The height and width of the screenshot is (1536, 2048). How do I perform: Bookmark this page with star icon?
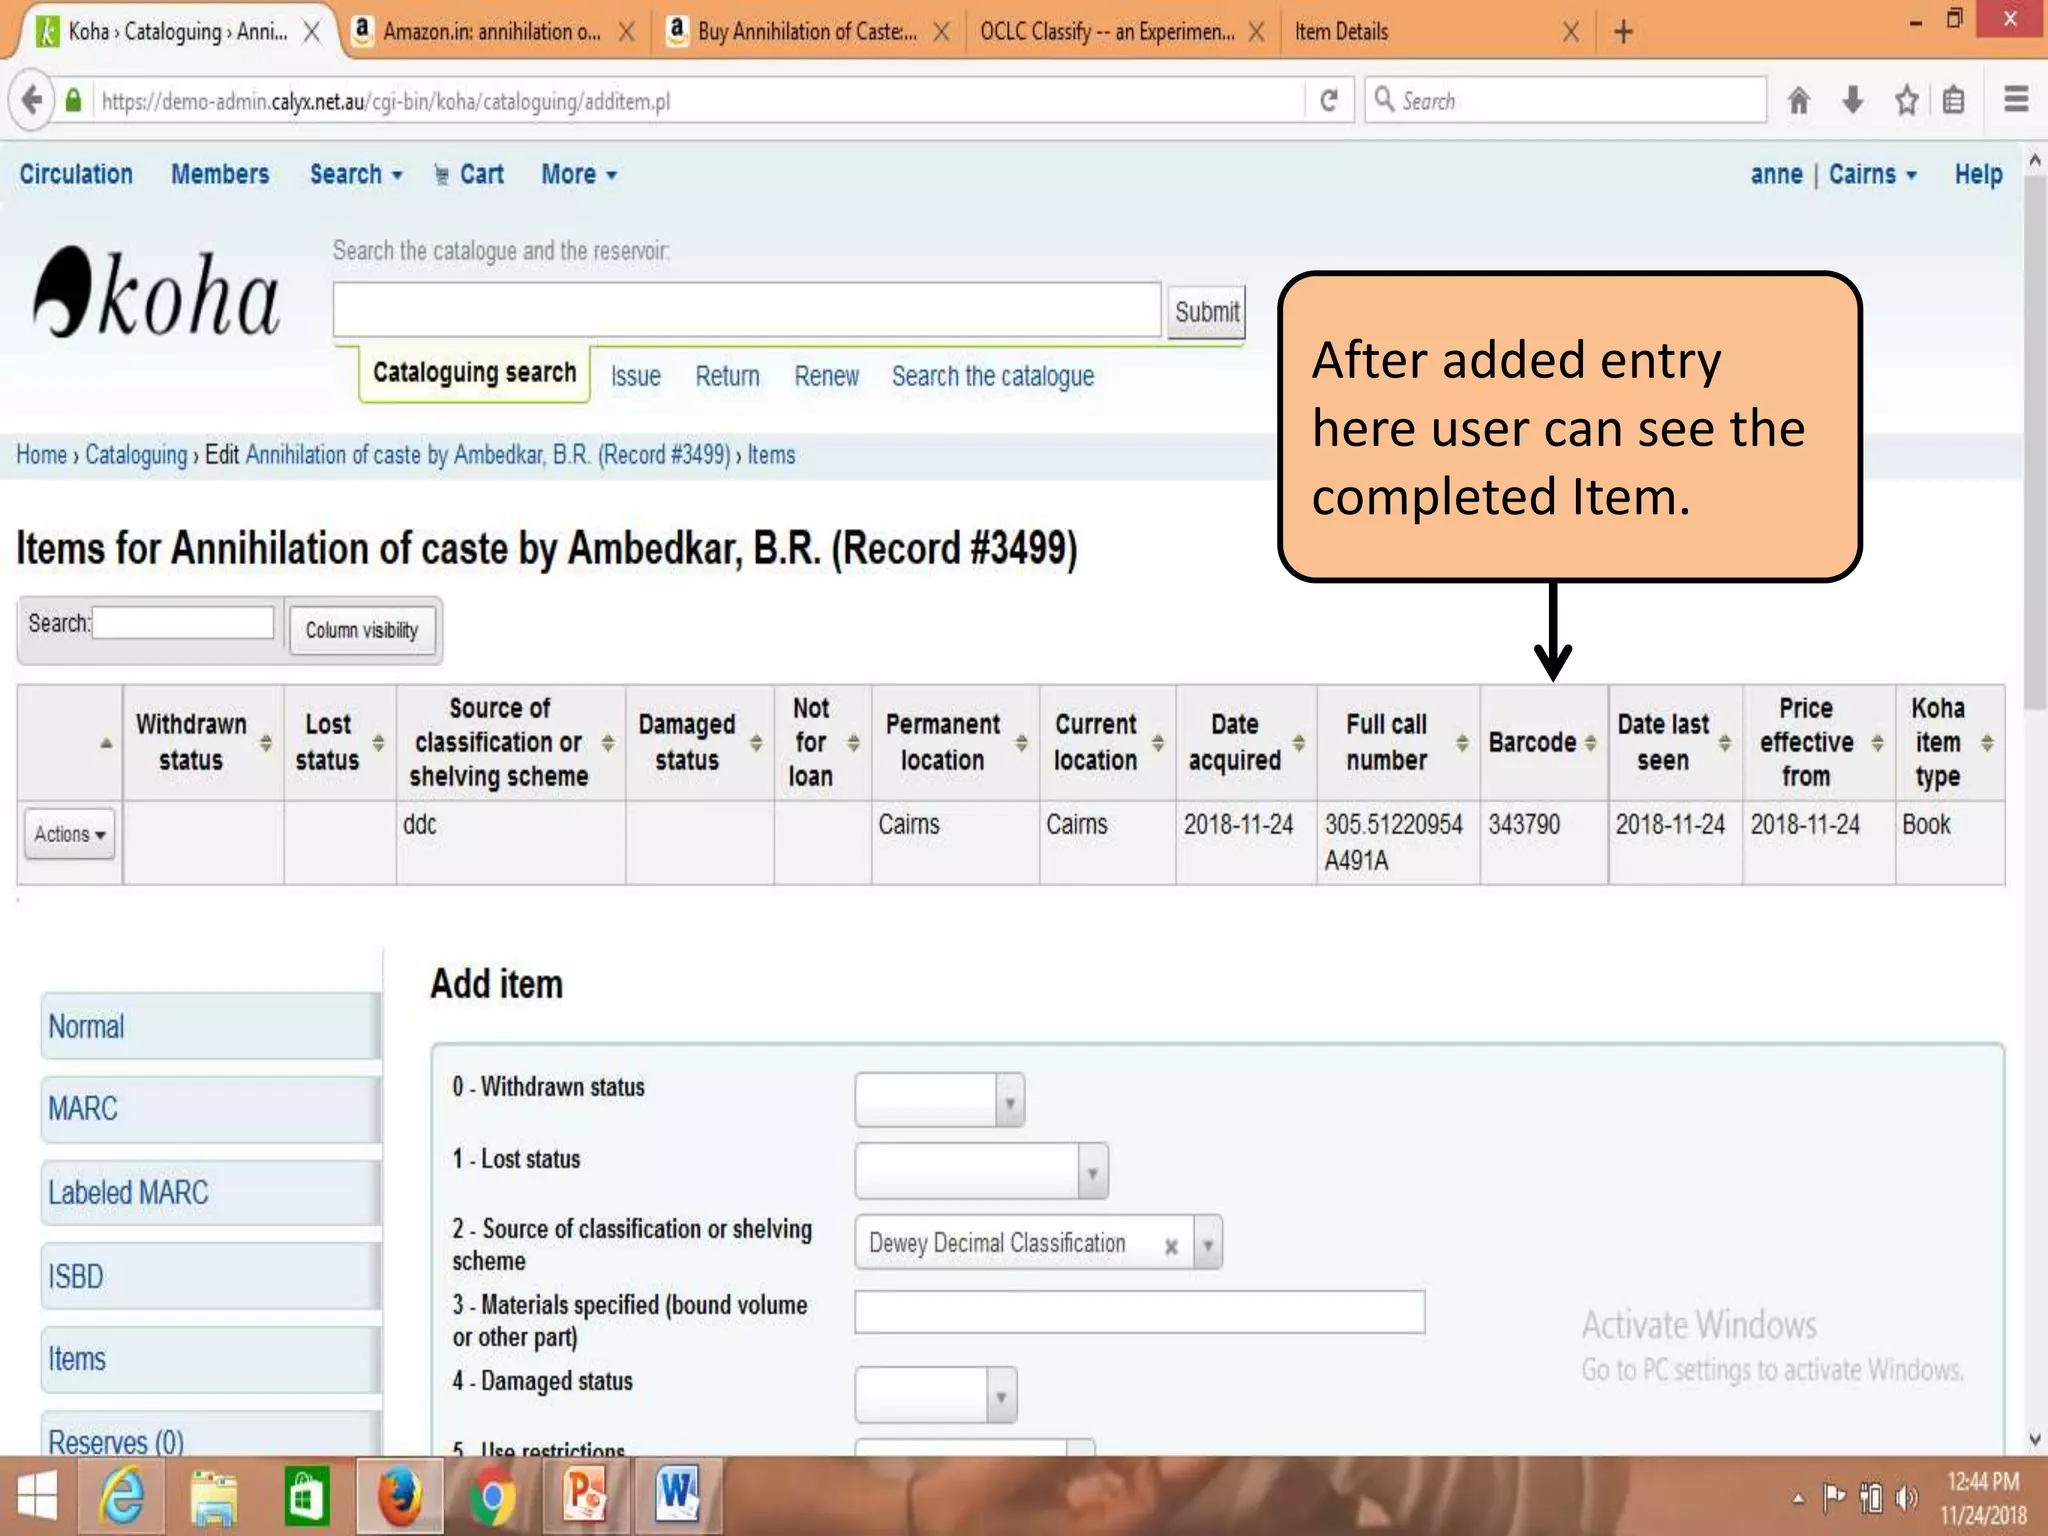tap(1907, 100)
